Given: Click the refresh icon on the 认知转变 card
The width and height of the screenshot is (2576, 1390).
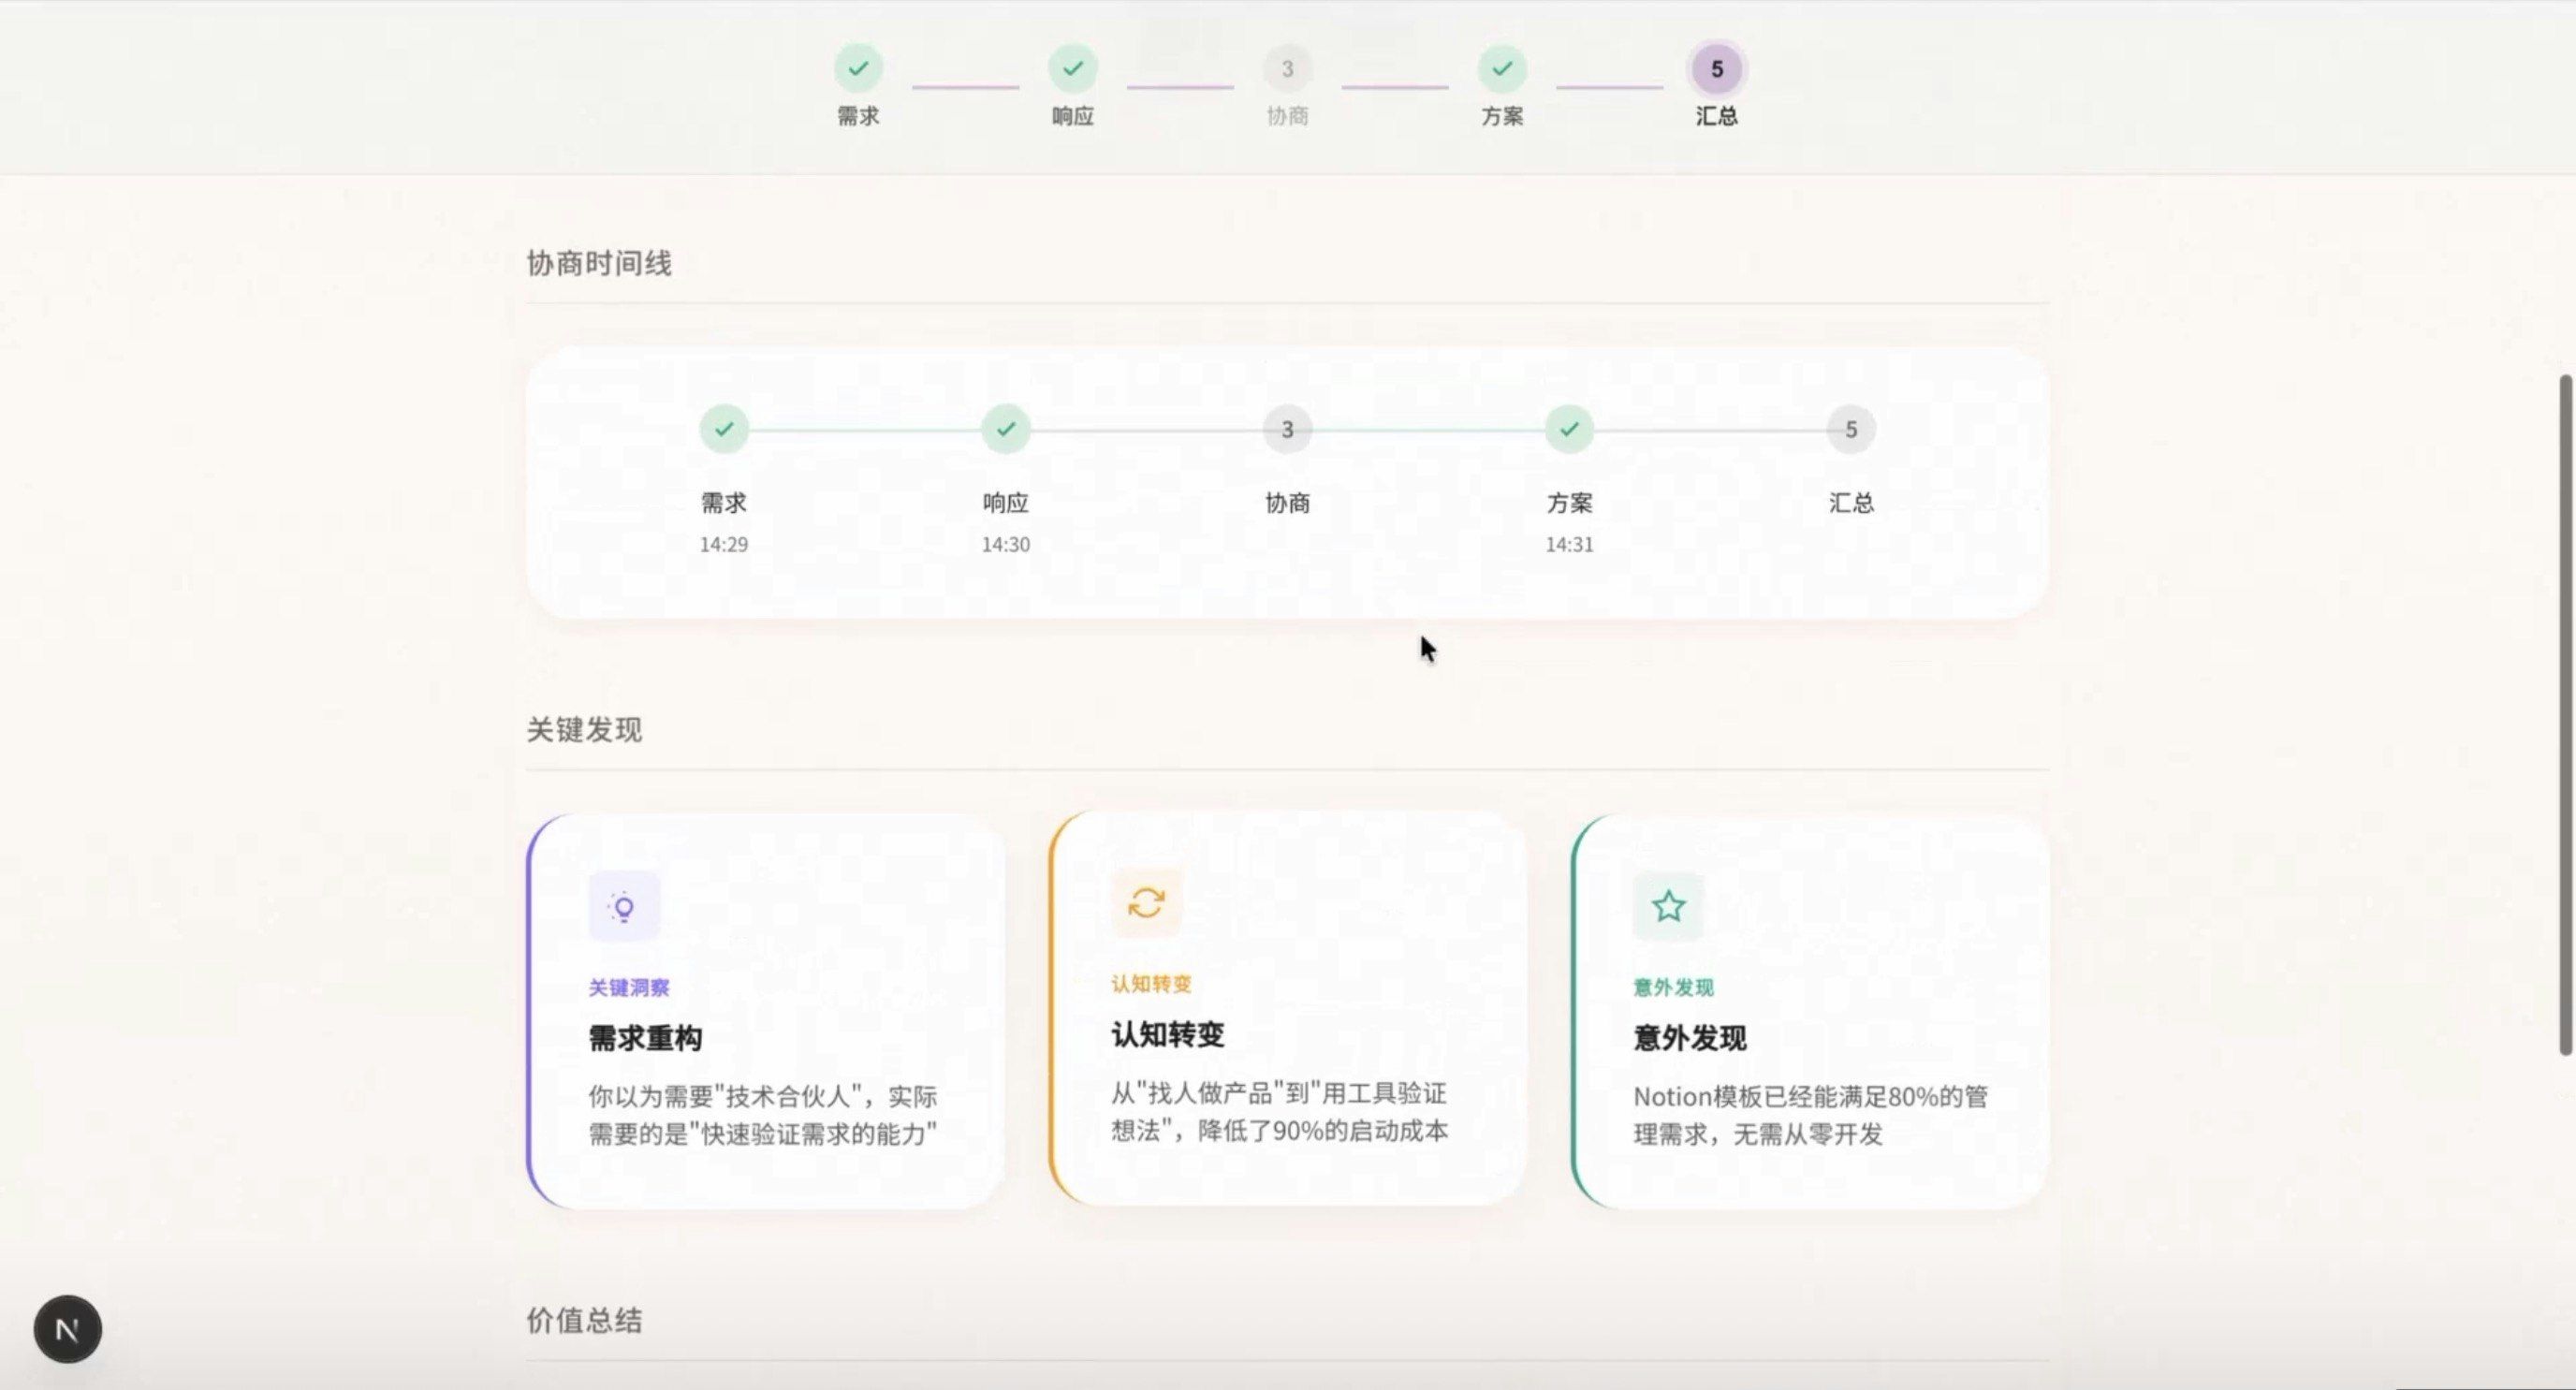Looking at the screenshot, I should pos(1146,902).
